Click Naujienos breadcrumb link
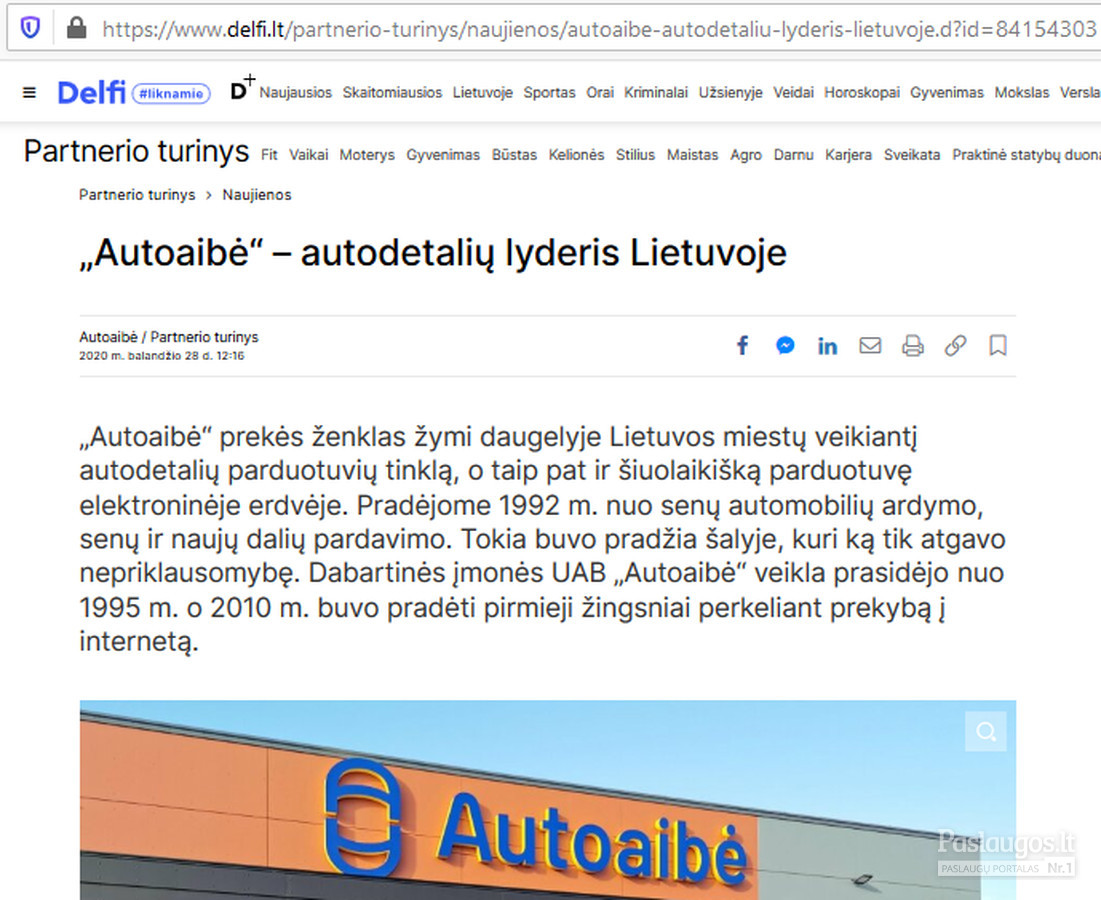The height and width of the screenshot is (900, 1101). [x=257, y=195]
